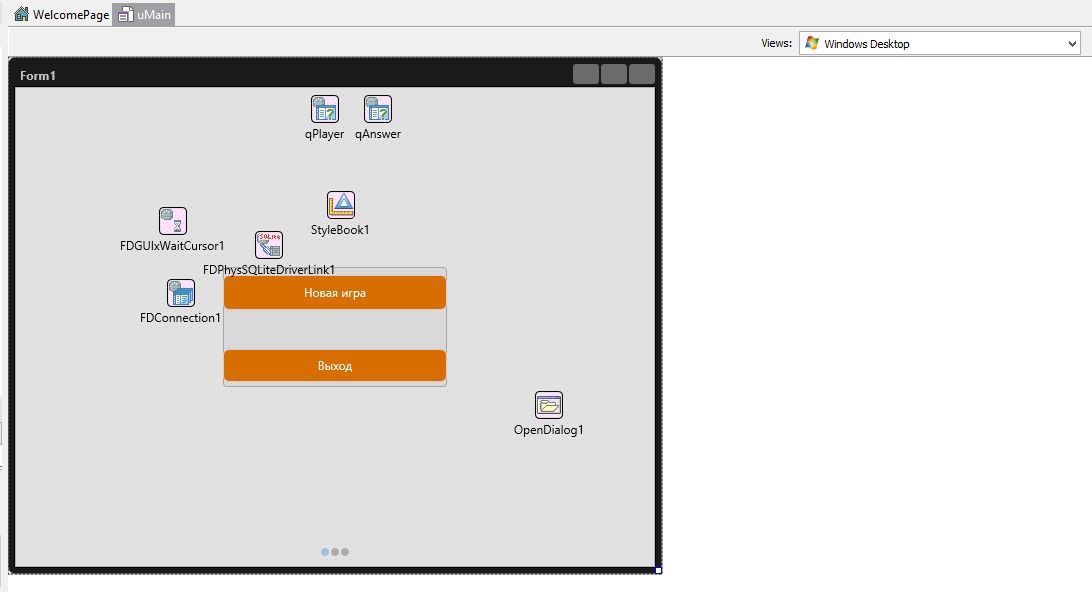Click the Выход button
This screenshot has height=592, width=1092.
pos(334,365)
